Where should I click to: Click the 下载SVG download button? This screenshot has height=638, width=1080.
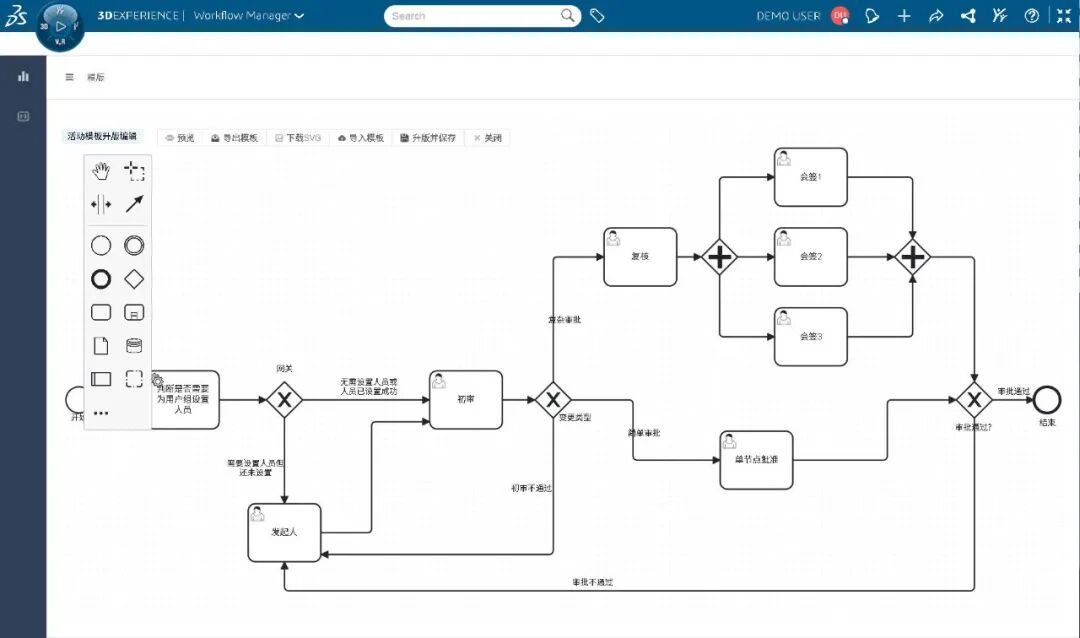pyautogui.click(x=298, y=138)
